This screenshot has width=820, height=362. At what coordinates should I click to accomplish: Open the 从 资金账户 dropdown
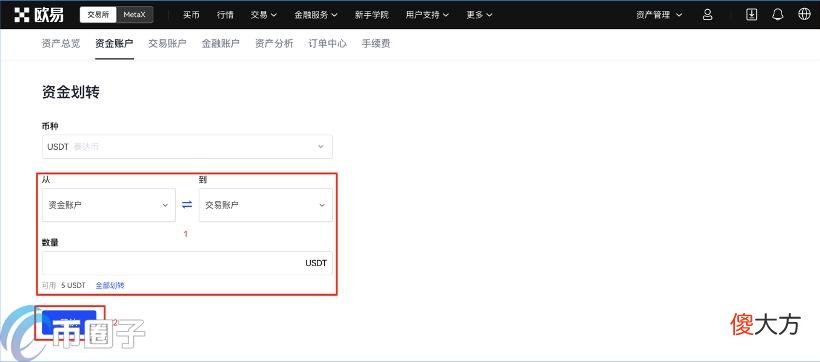click(x=109, y=205)
